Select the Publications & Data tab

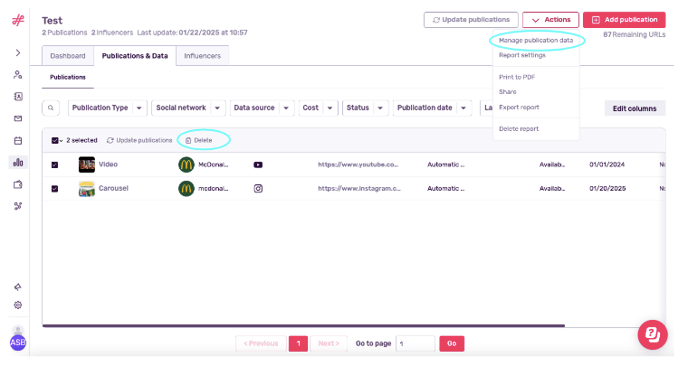point(135,56)
